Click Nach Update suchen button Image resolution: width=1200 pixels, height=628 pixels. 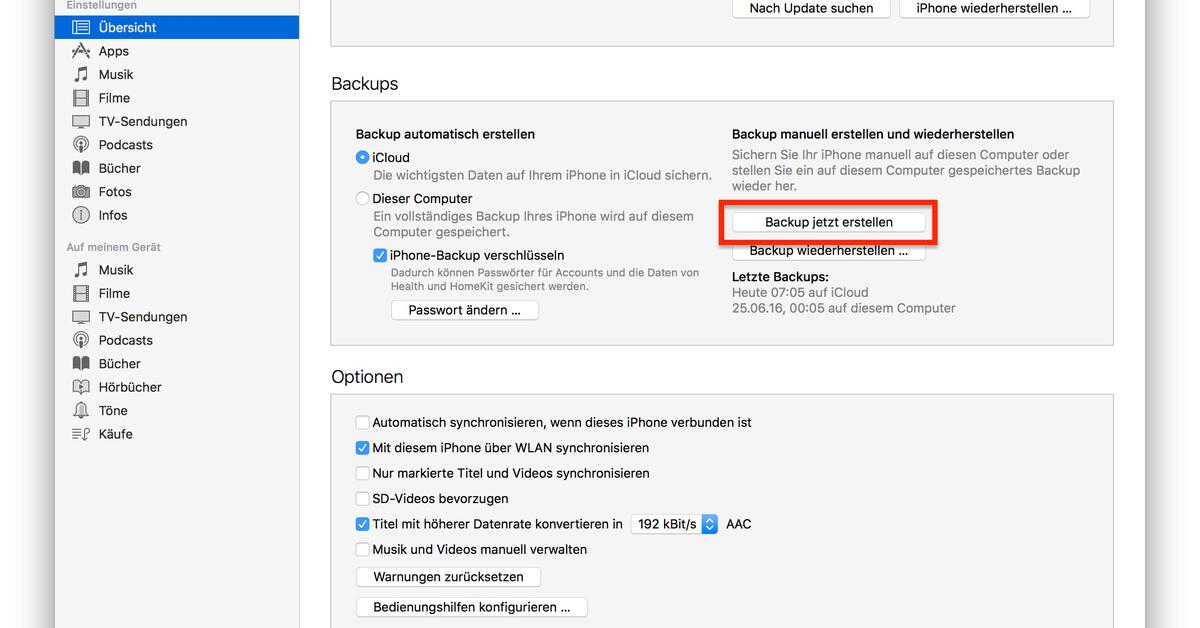[811, 8]
